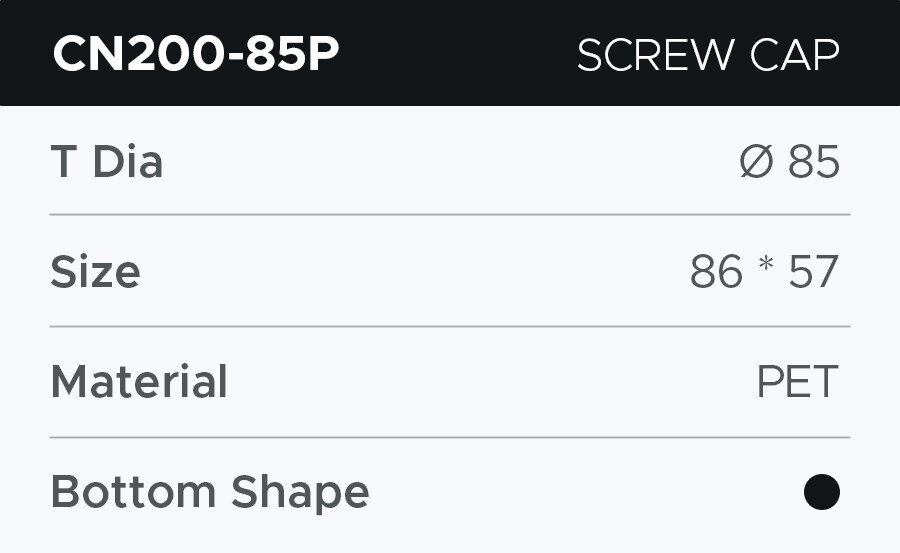900x553 pixels.
Task: Click the diameter symbol Ø
Action: [757, 162]
